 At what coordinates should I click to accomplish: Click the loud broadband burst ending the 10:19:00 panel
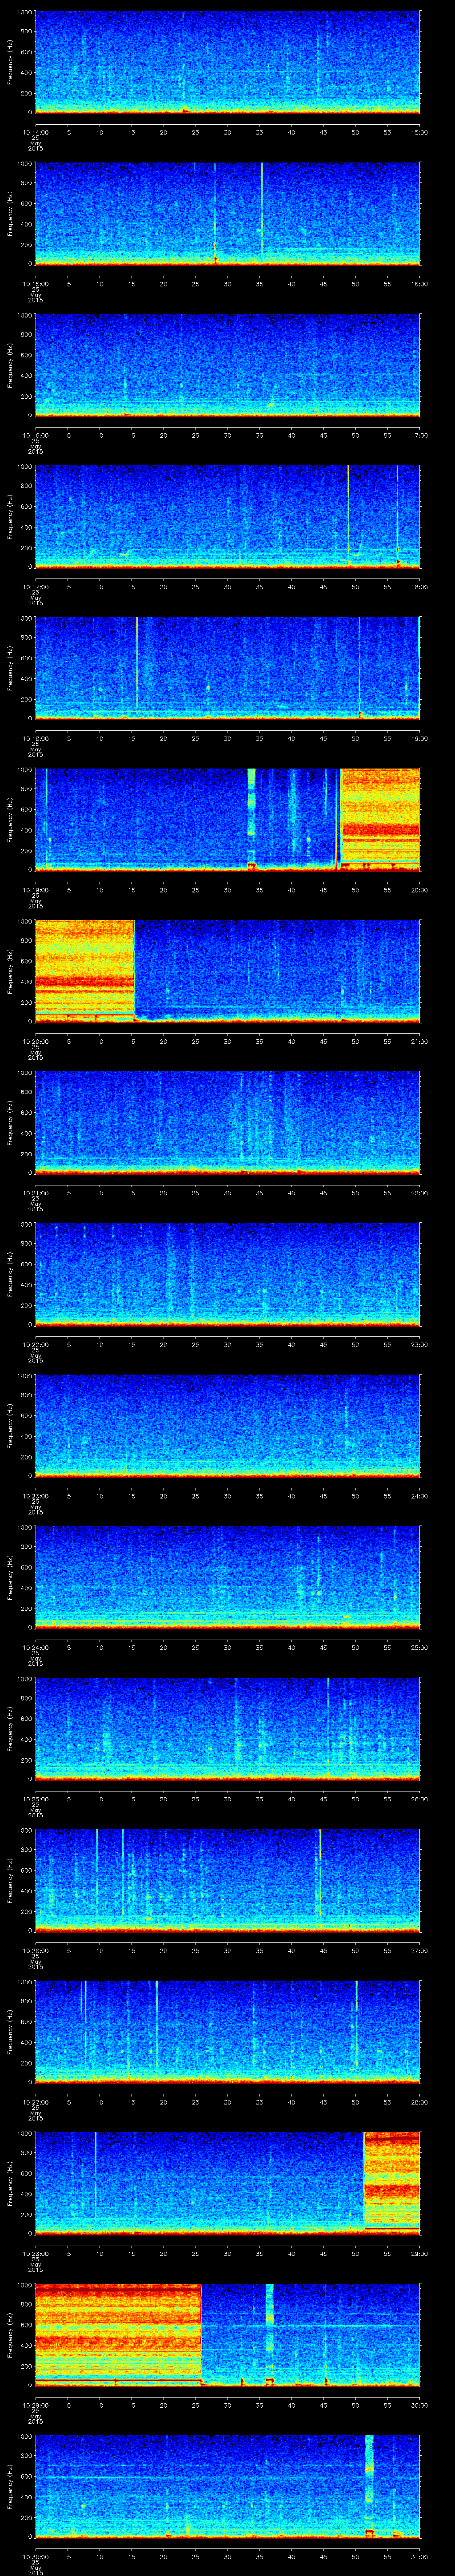click(x=380, y=819)
